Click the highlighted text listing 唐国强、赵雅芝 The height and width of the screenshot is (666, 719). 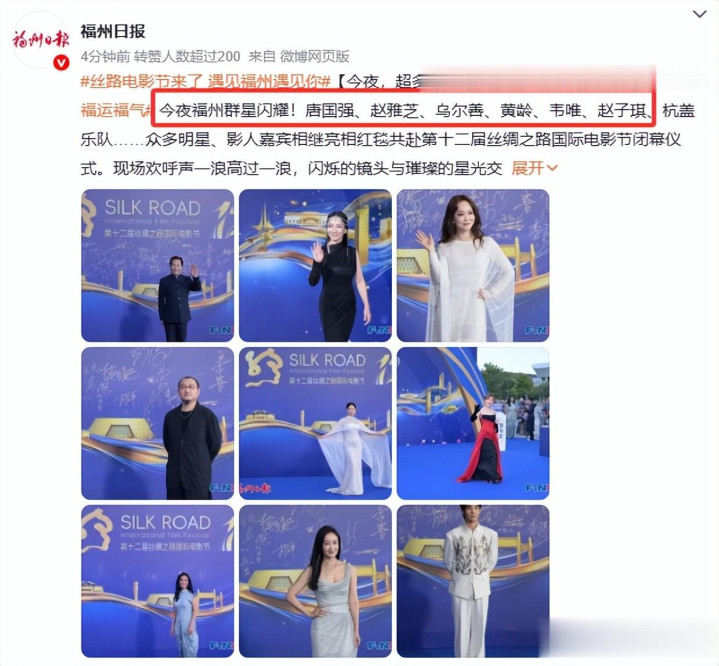[404, 110]
